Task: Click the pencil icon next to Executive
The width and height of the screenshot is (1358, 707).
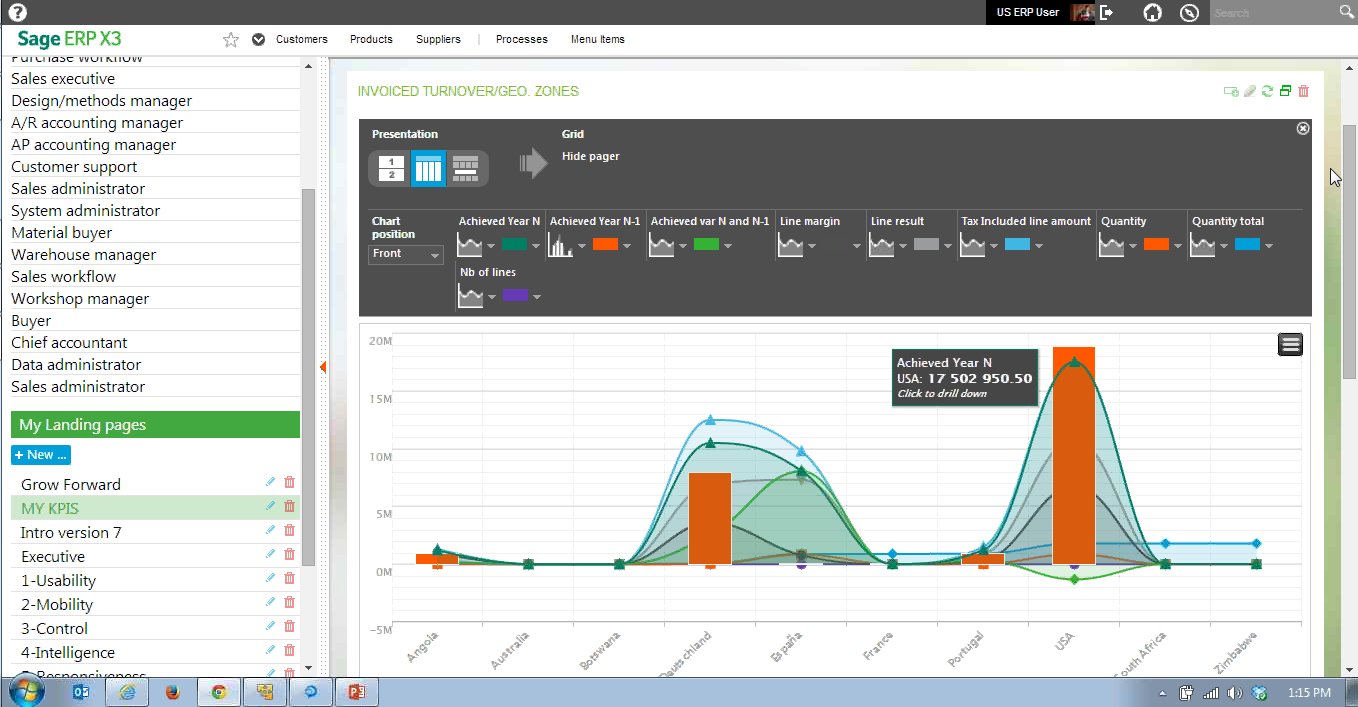Action: [270, 554]
